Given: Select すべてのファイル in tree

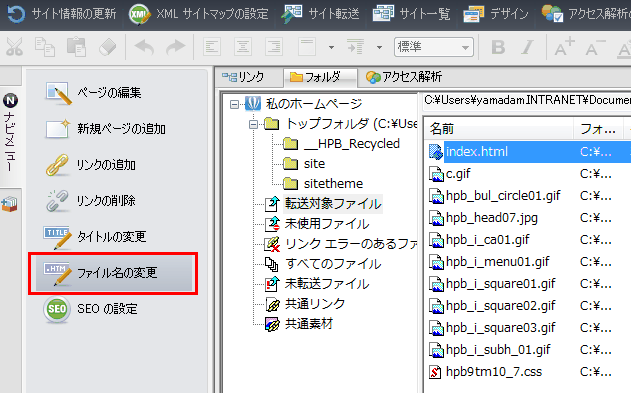Looking at the screenshot, I should (333, 264).
